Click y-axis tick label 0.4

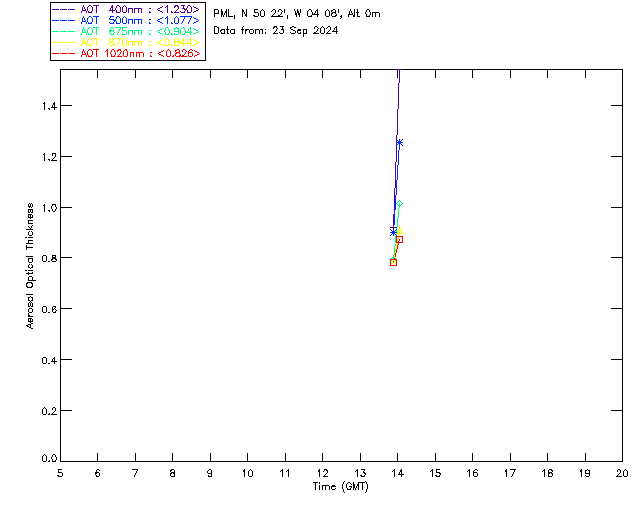coord(49,360)
